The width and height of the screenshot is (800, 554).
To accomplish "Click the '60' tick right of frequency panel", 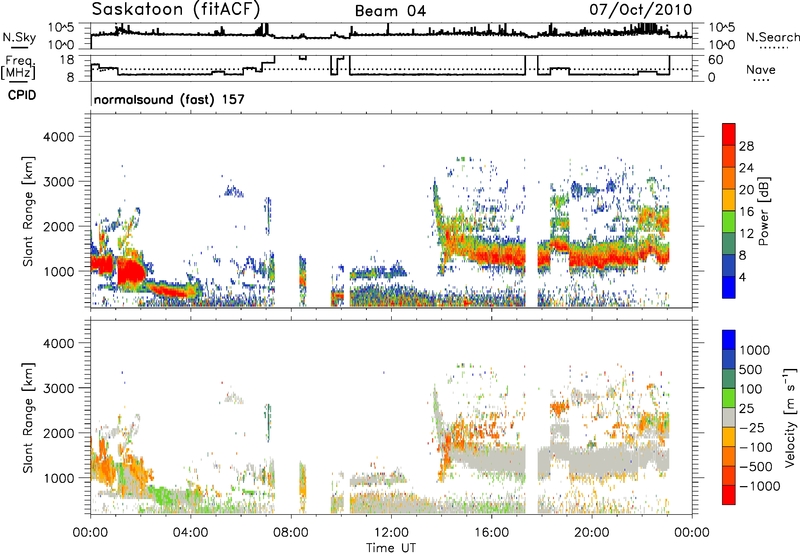I will (x=715, y=60).
